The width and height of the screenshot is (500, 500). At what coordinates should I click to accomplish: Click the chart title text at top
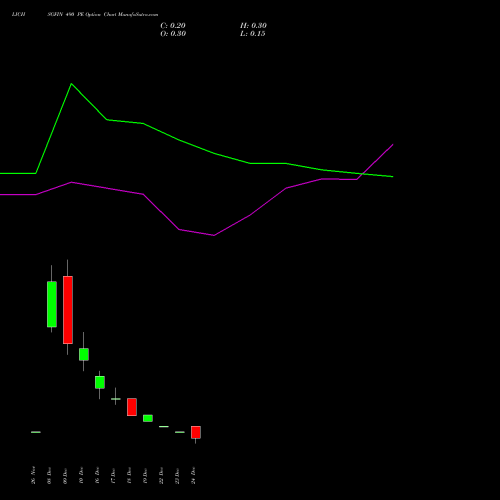[85, 14]
